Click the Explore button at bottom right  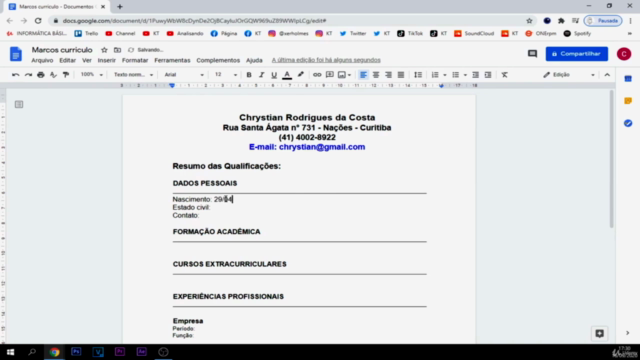[599, 333]
